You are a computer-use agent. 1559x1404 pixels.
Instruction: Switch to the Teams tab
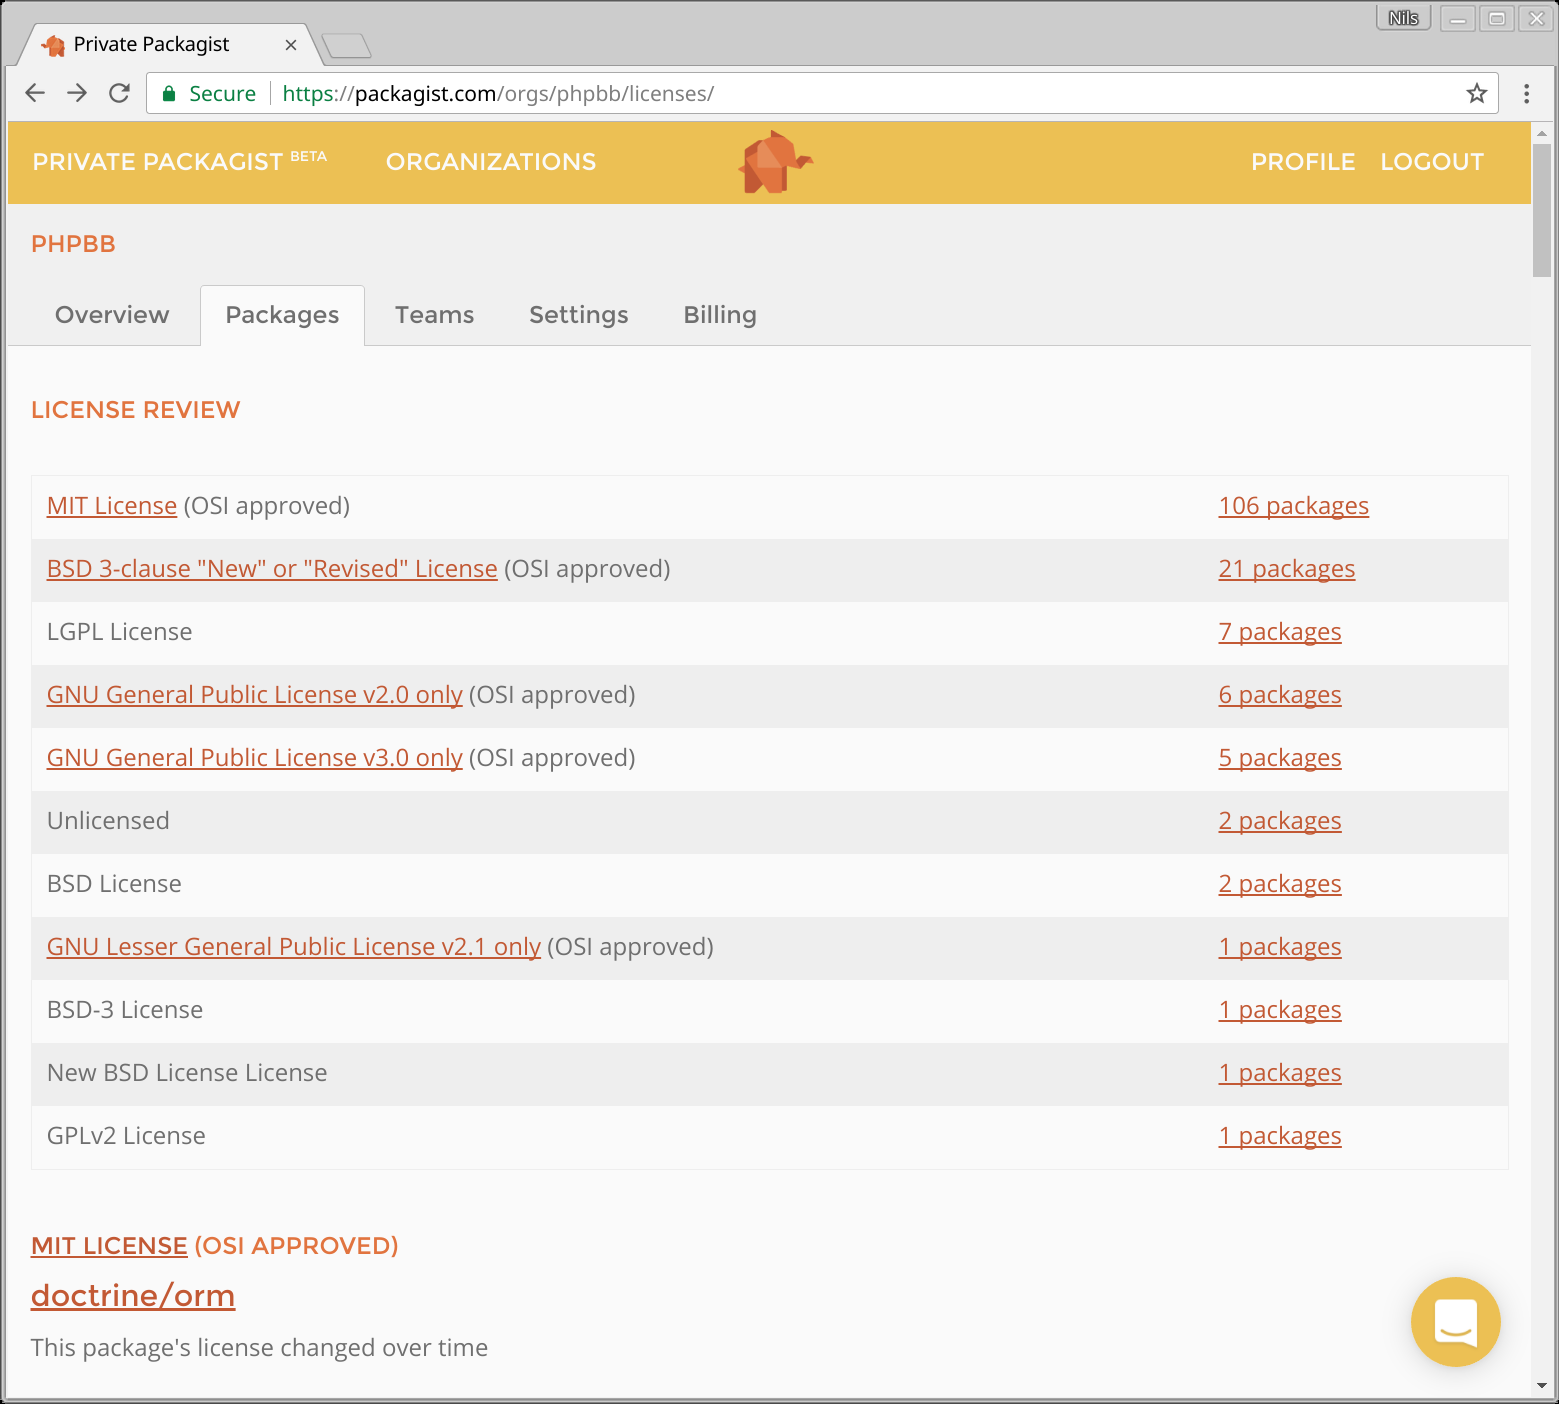tap(434, 315)
